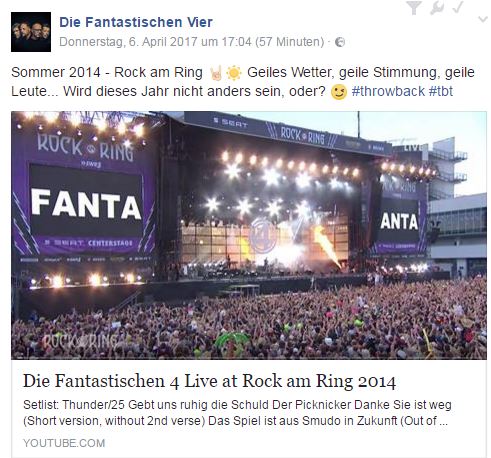Click the winking face emoji
491x458 pixels.
(x=339, y=92)
